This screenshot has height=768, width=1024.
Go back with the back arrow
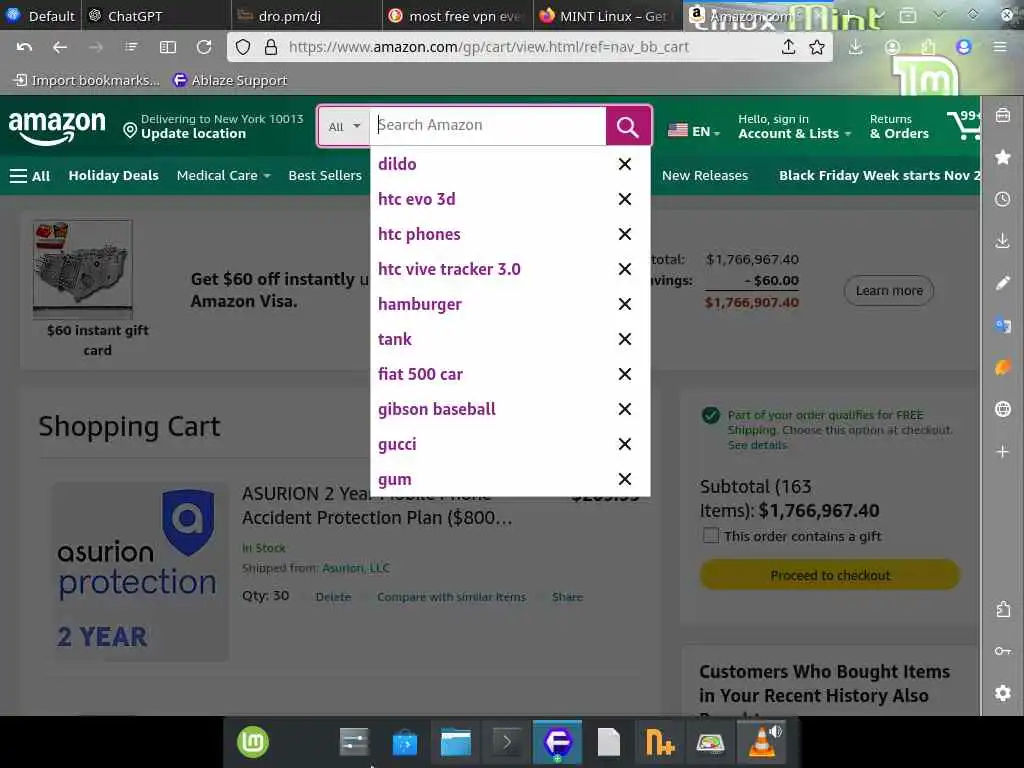coord(59,47)
